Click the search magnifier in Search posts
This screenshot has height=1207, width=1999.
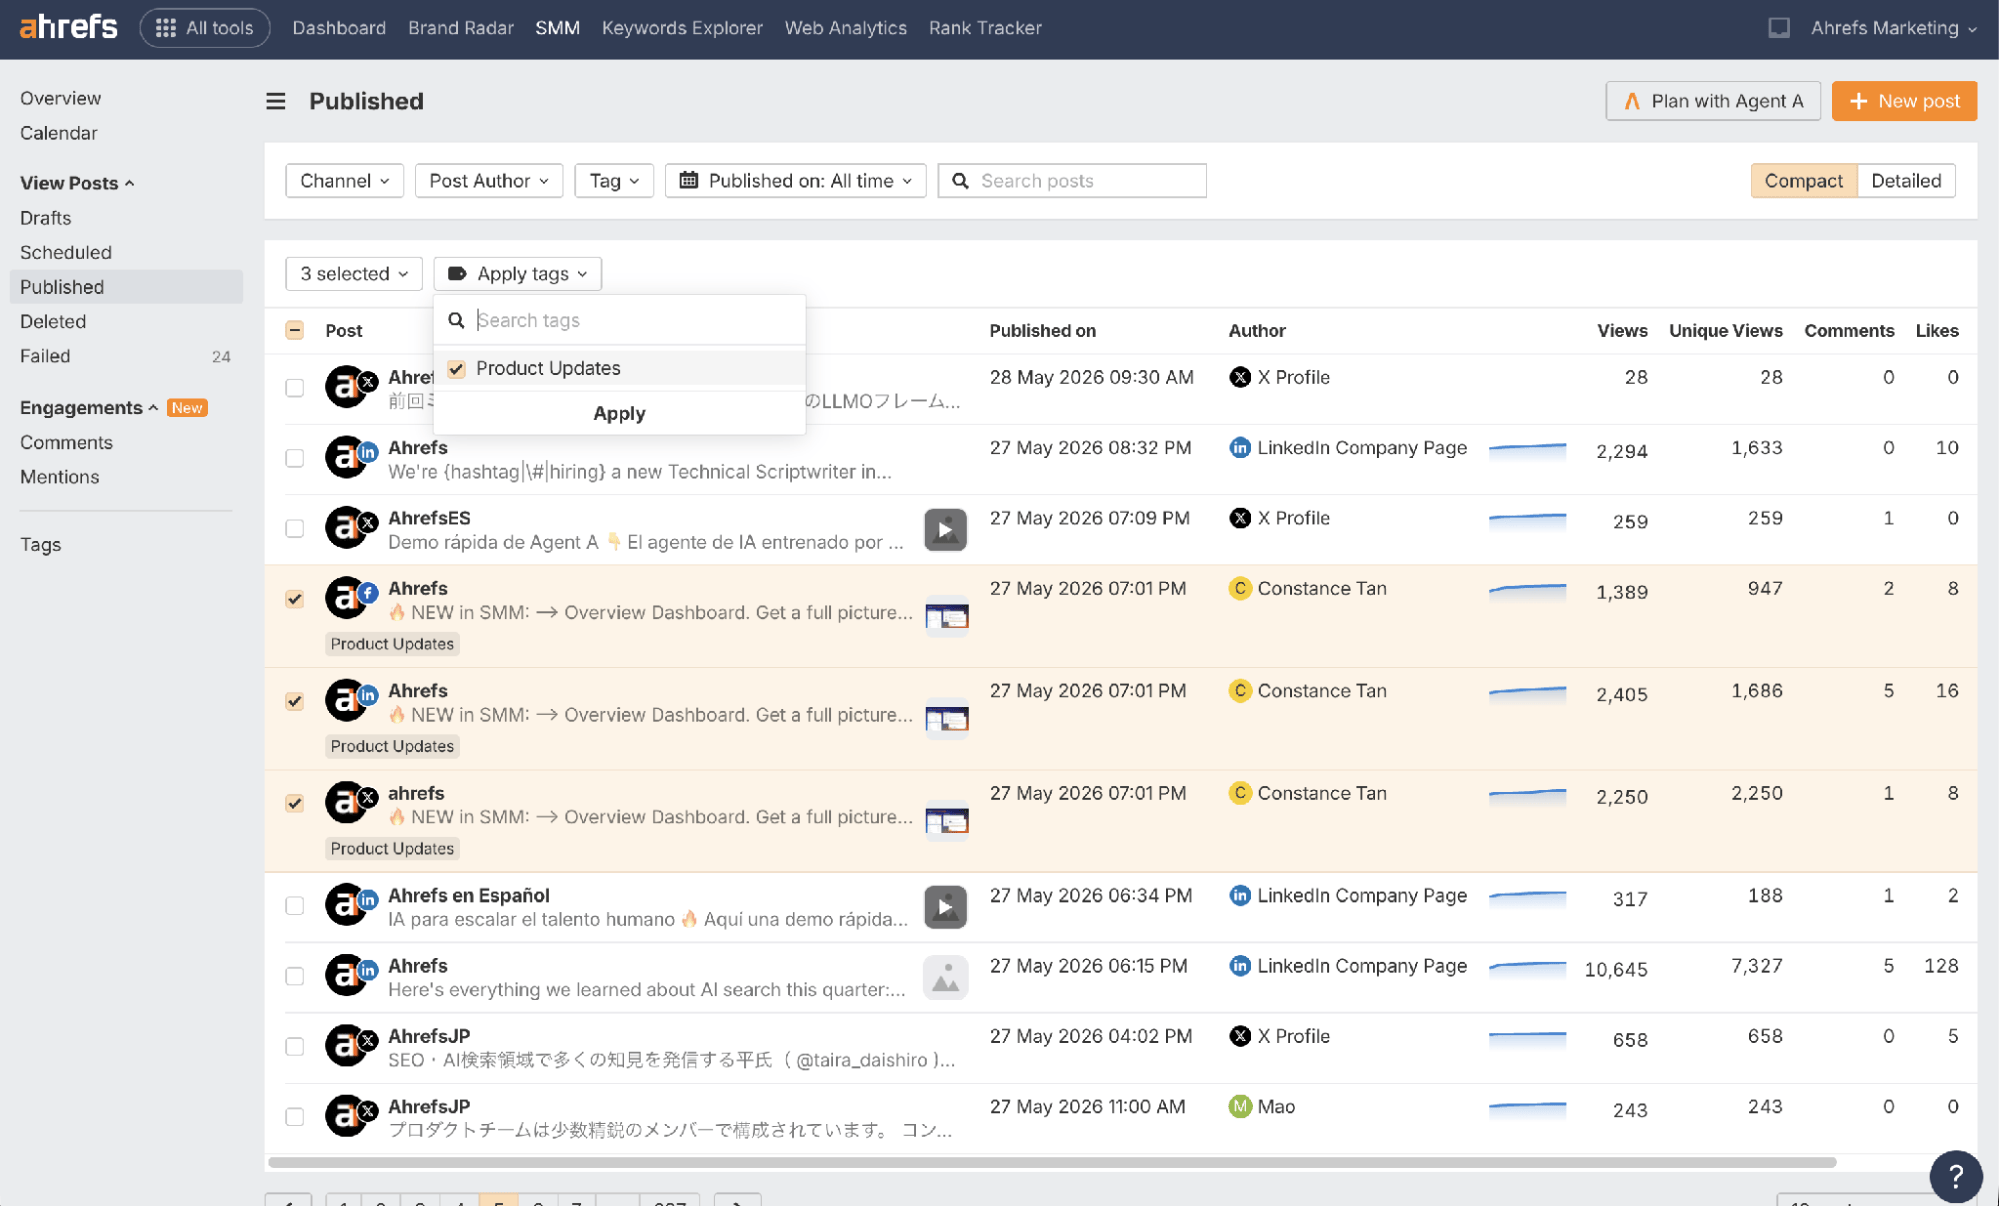coord(960,181)
